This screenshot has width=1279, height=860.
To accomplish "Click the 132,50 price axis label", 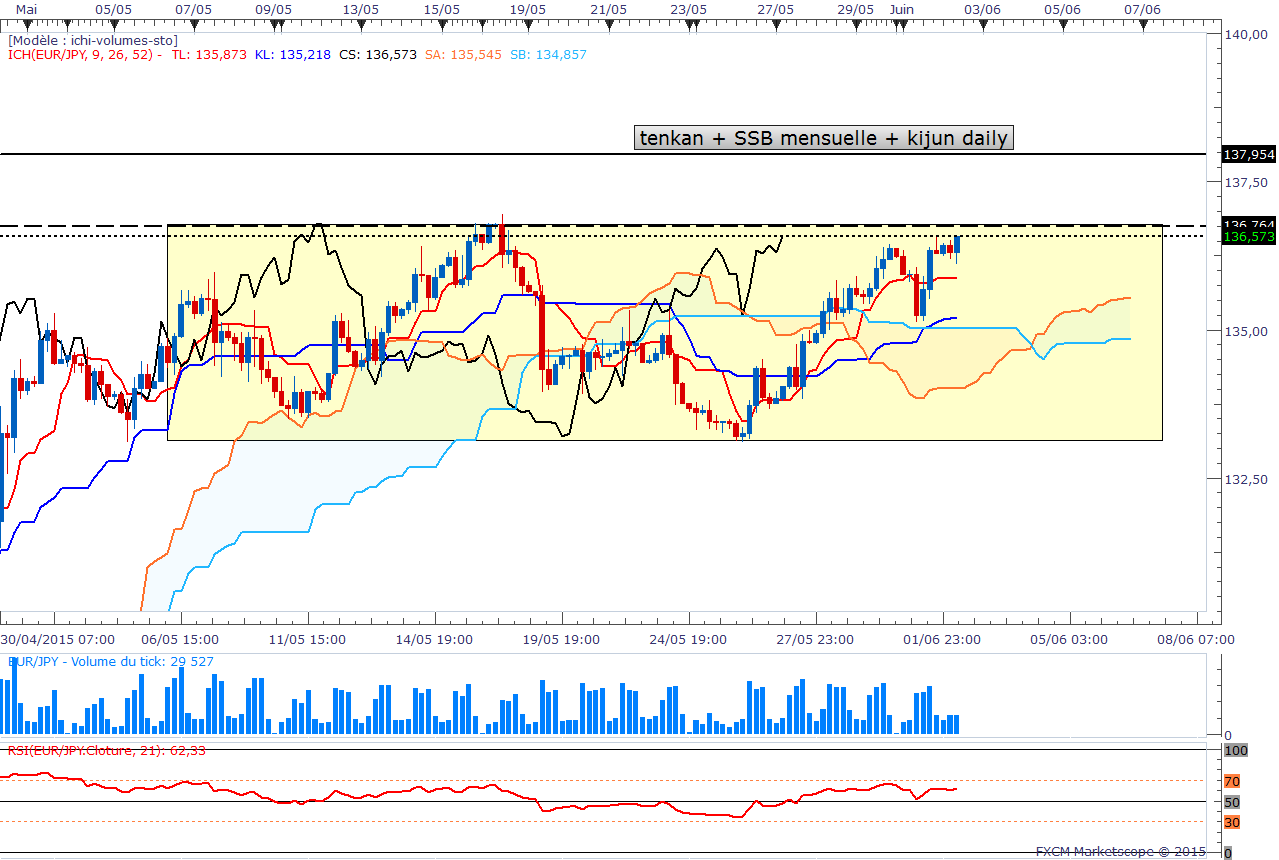I will click(1246, 479).
